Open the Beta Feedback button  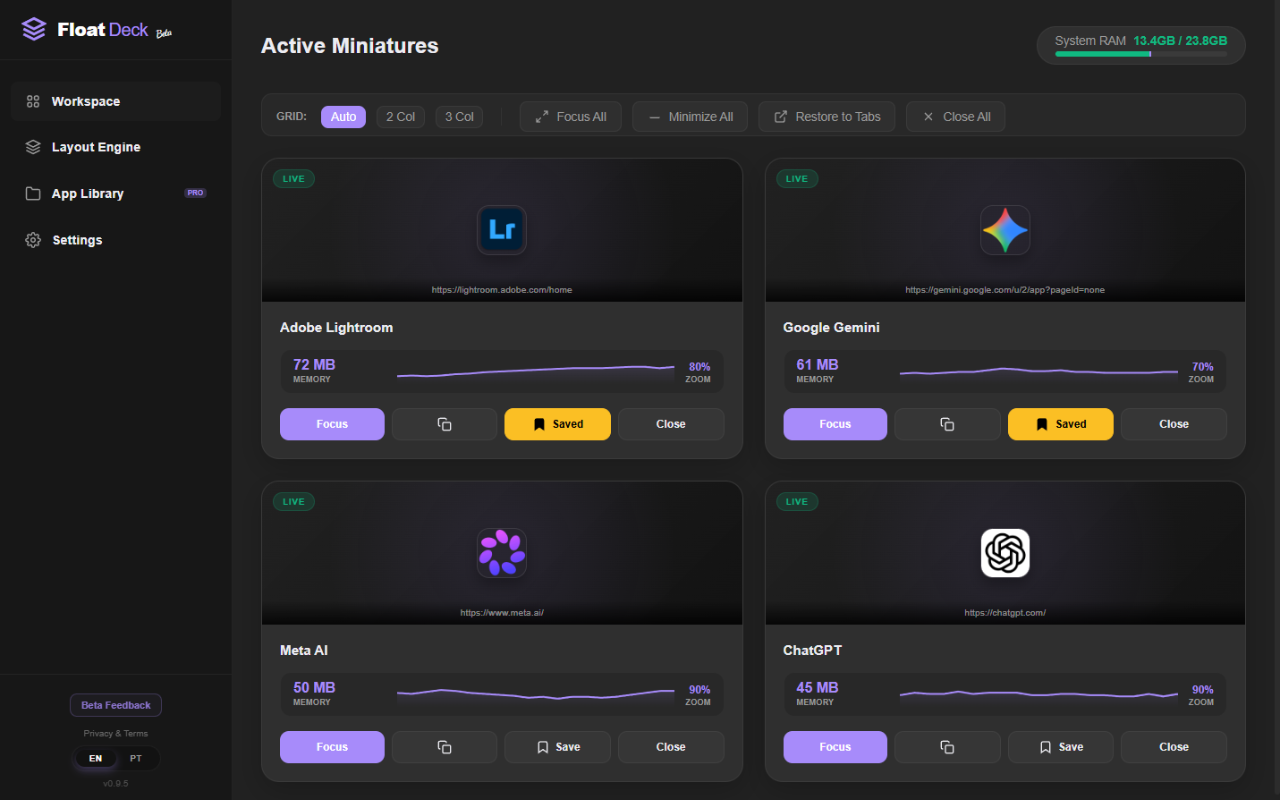coord(116,705)
